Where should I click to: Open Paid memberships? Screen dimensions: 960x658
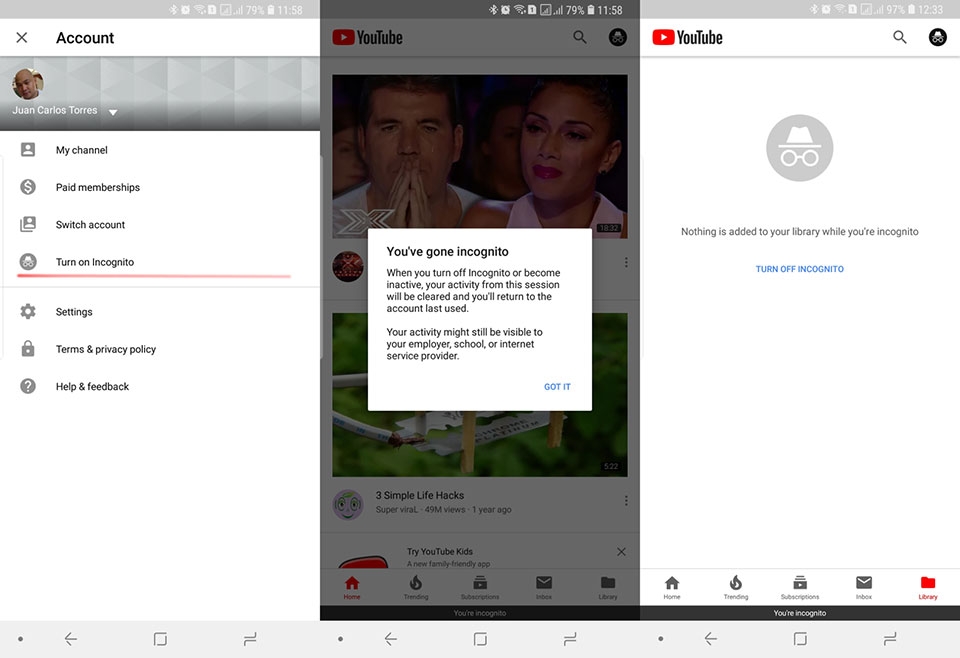click(97, 187)
